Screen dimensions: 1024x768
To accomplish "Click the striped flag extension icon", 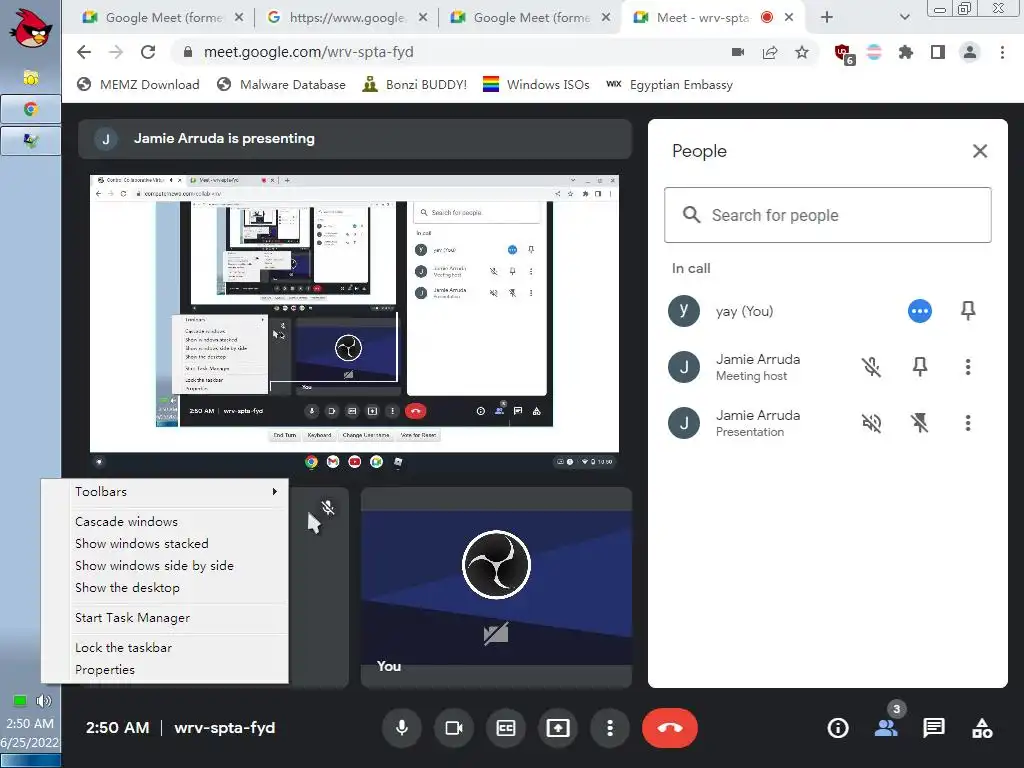I will 874,52.
